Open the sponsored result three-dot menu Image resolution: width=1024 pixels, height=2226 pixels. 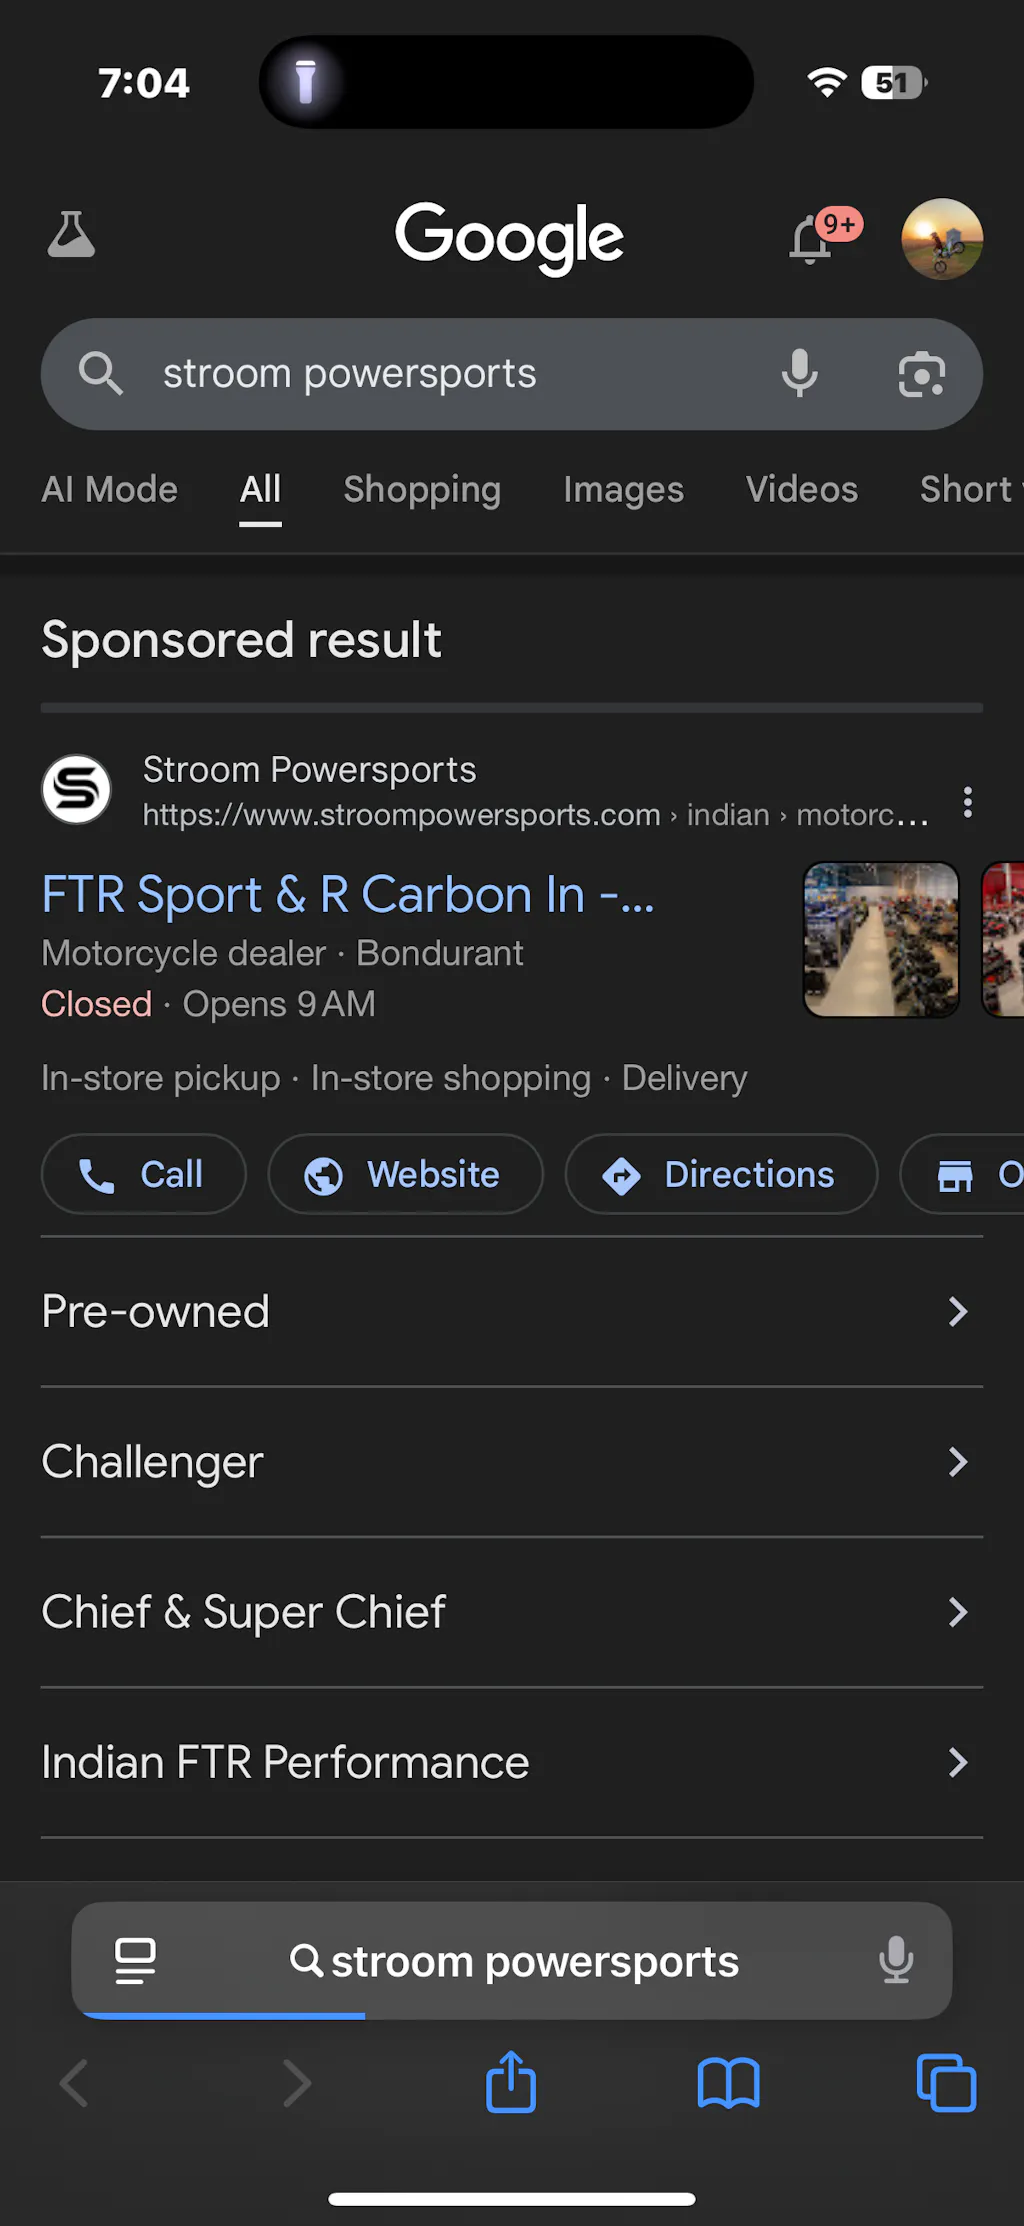point(967,802)
